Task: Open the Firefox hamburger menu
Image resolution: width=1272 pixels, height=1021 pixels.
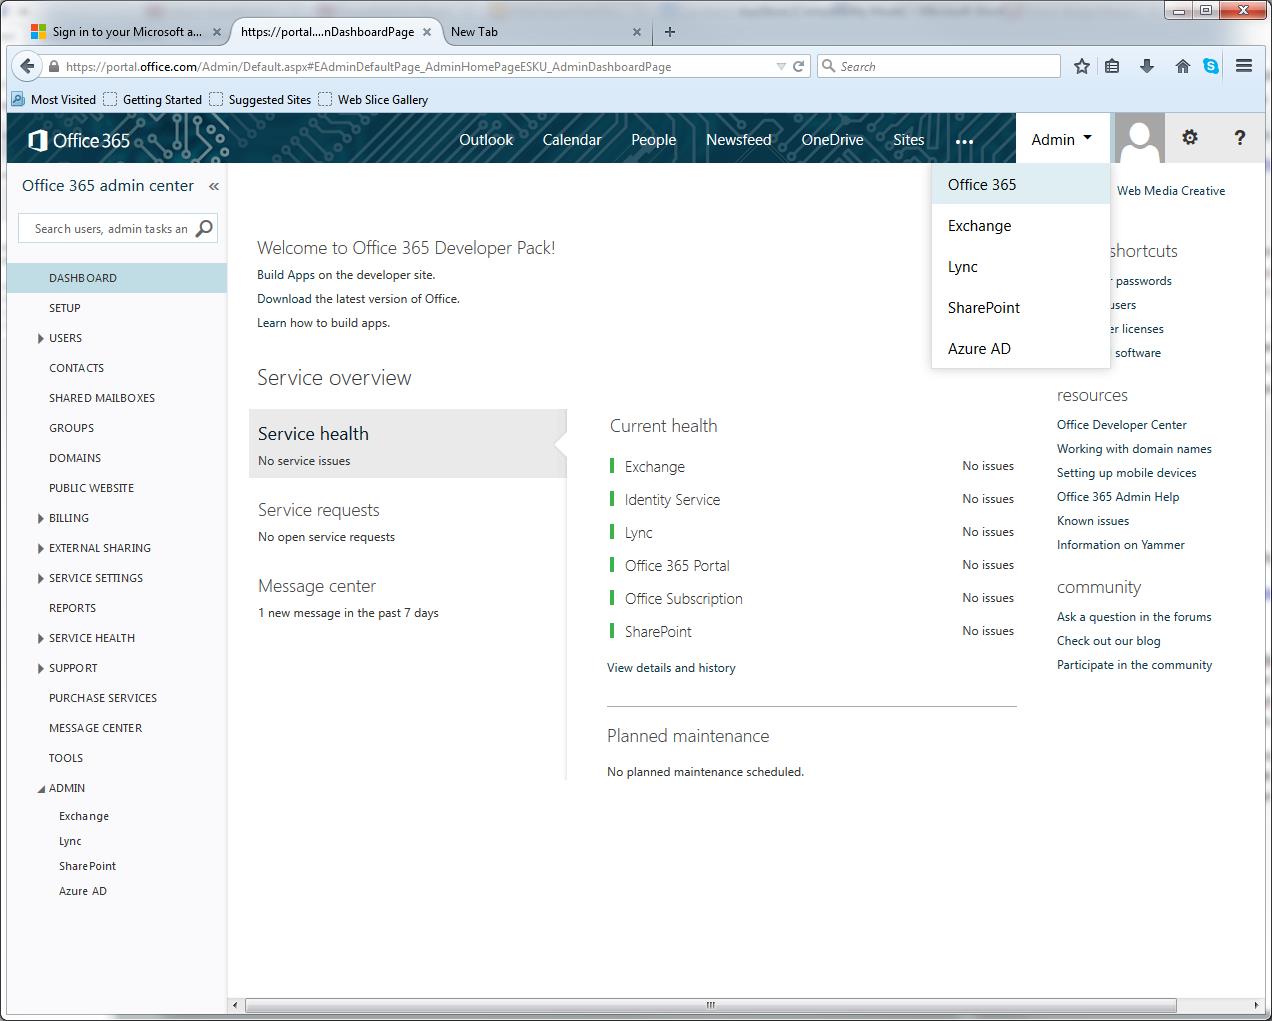Action: click(x=1244, y=66)
